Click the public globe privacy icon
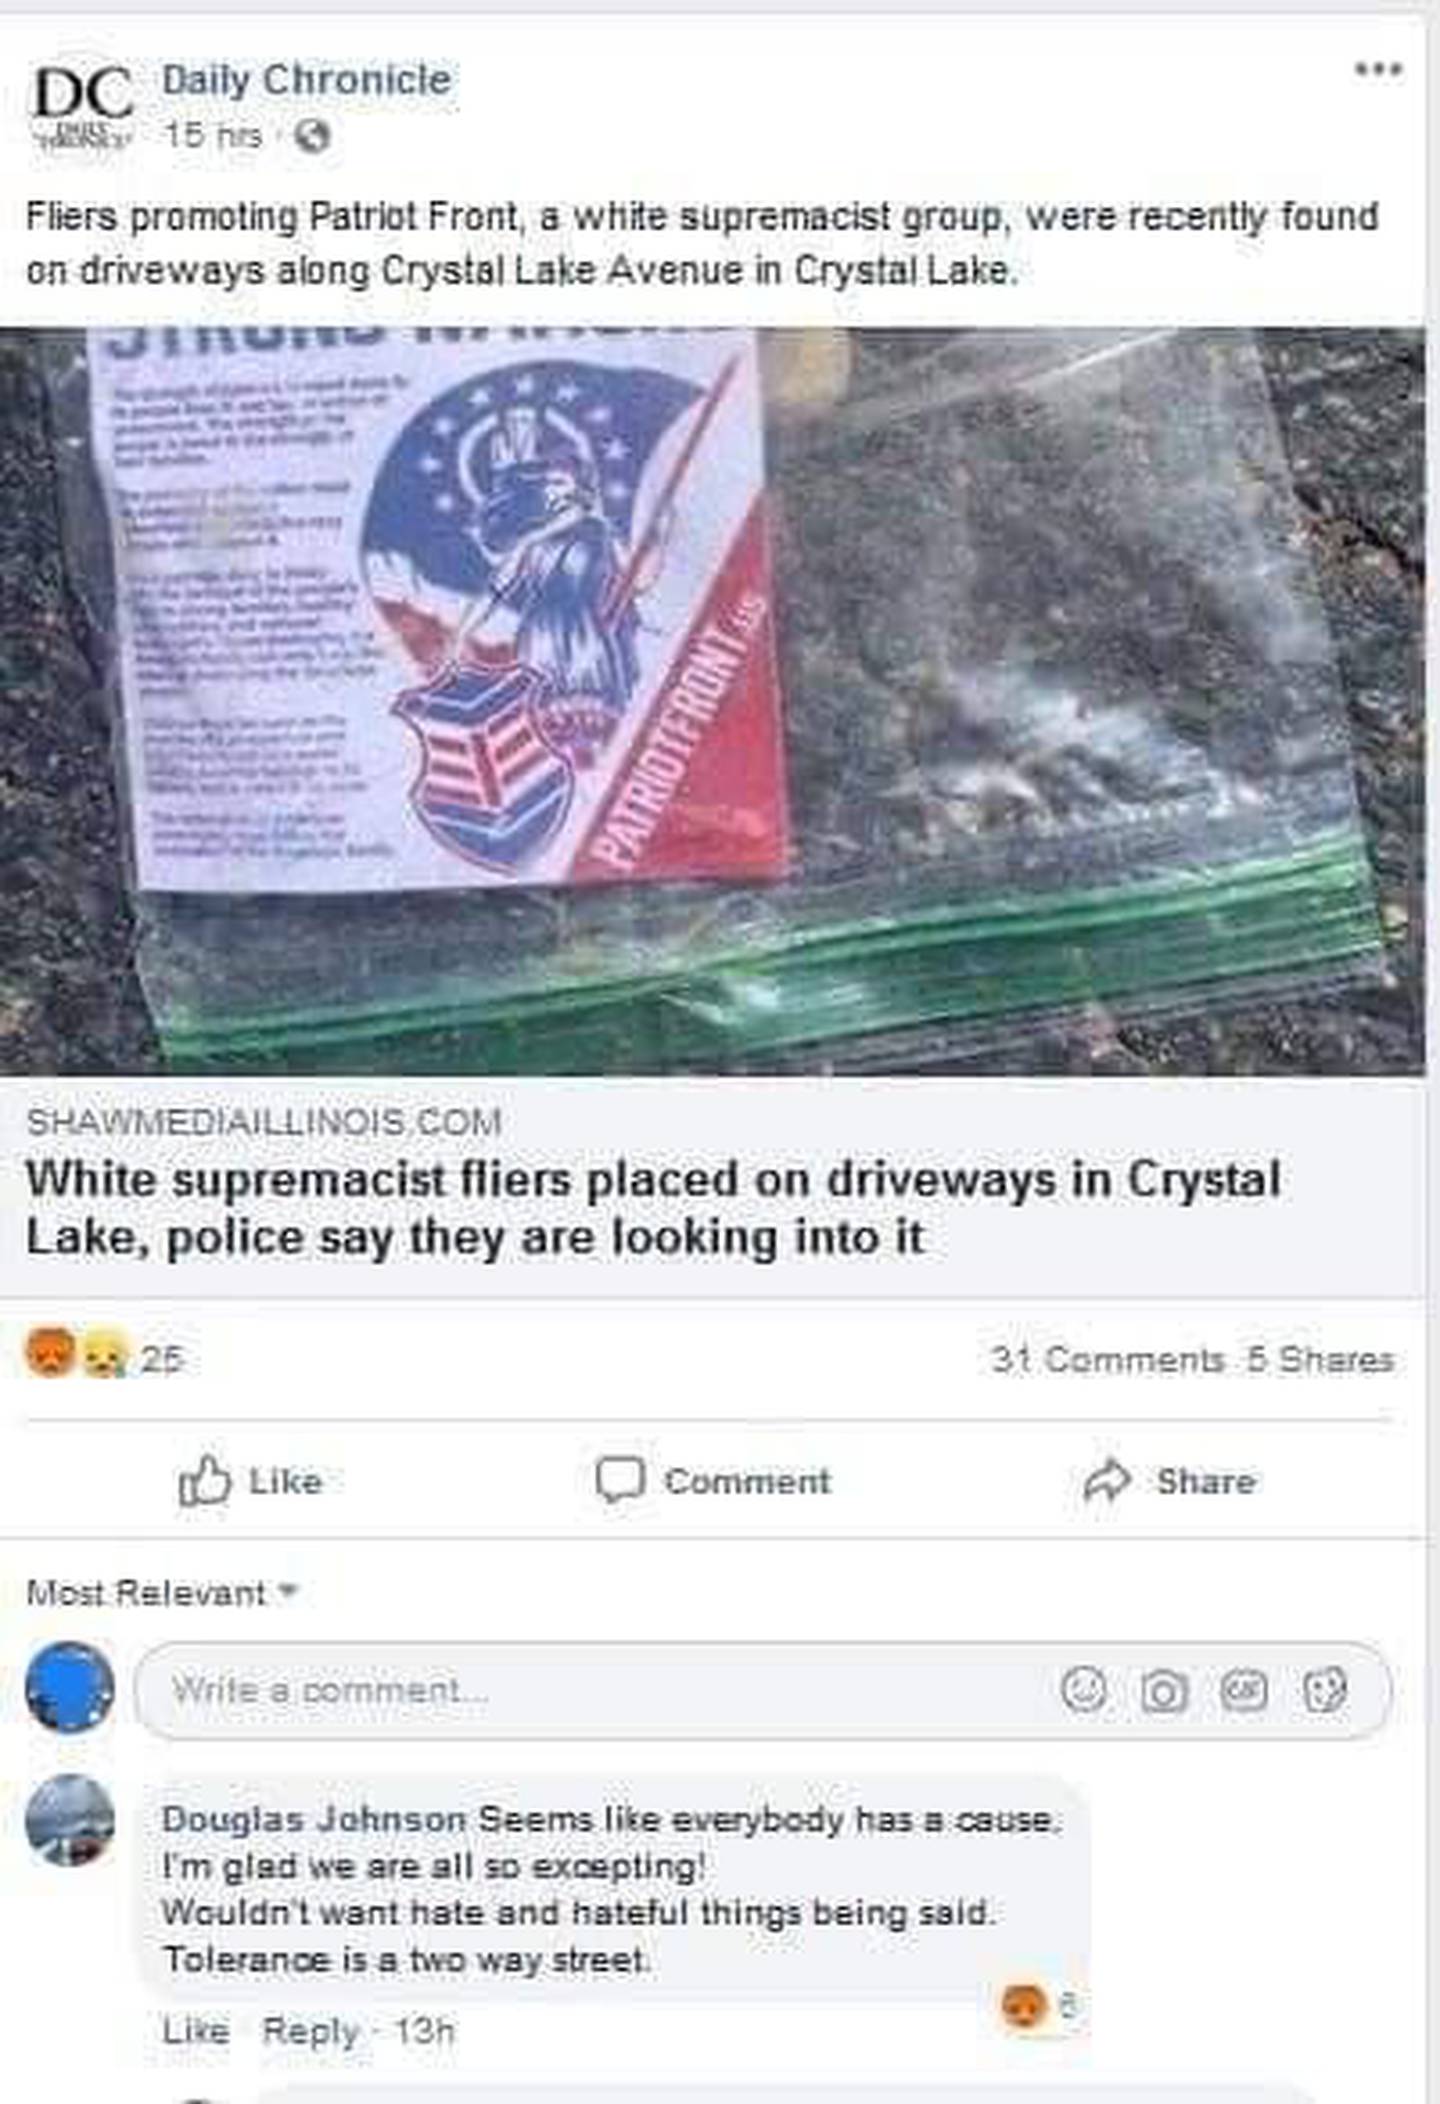This screenshot has height=2104, width=1440. tap(313, 135)
